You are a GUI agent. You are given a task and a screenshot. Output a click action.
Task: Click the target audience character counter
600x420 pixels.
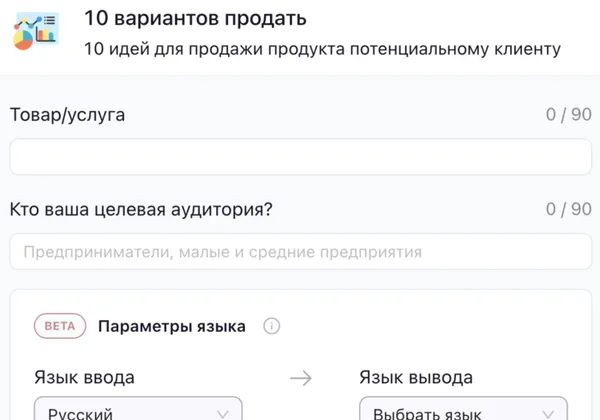pyautogui.click(x=568, y=209)
